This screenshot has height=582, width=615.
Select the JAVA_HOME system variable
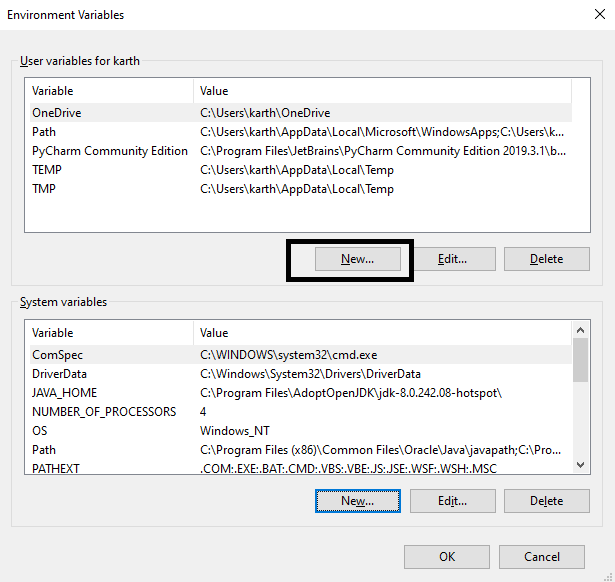coord(301,393)
